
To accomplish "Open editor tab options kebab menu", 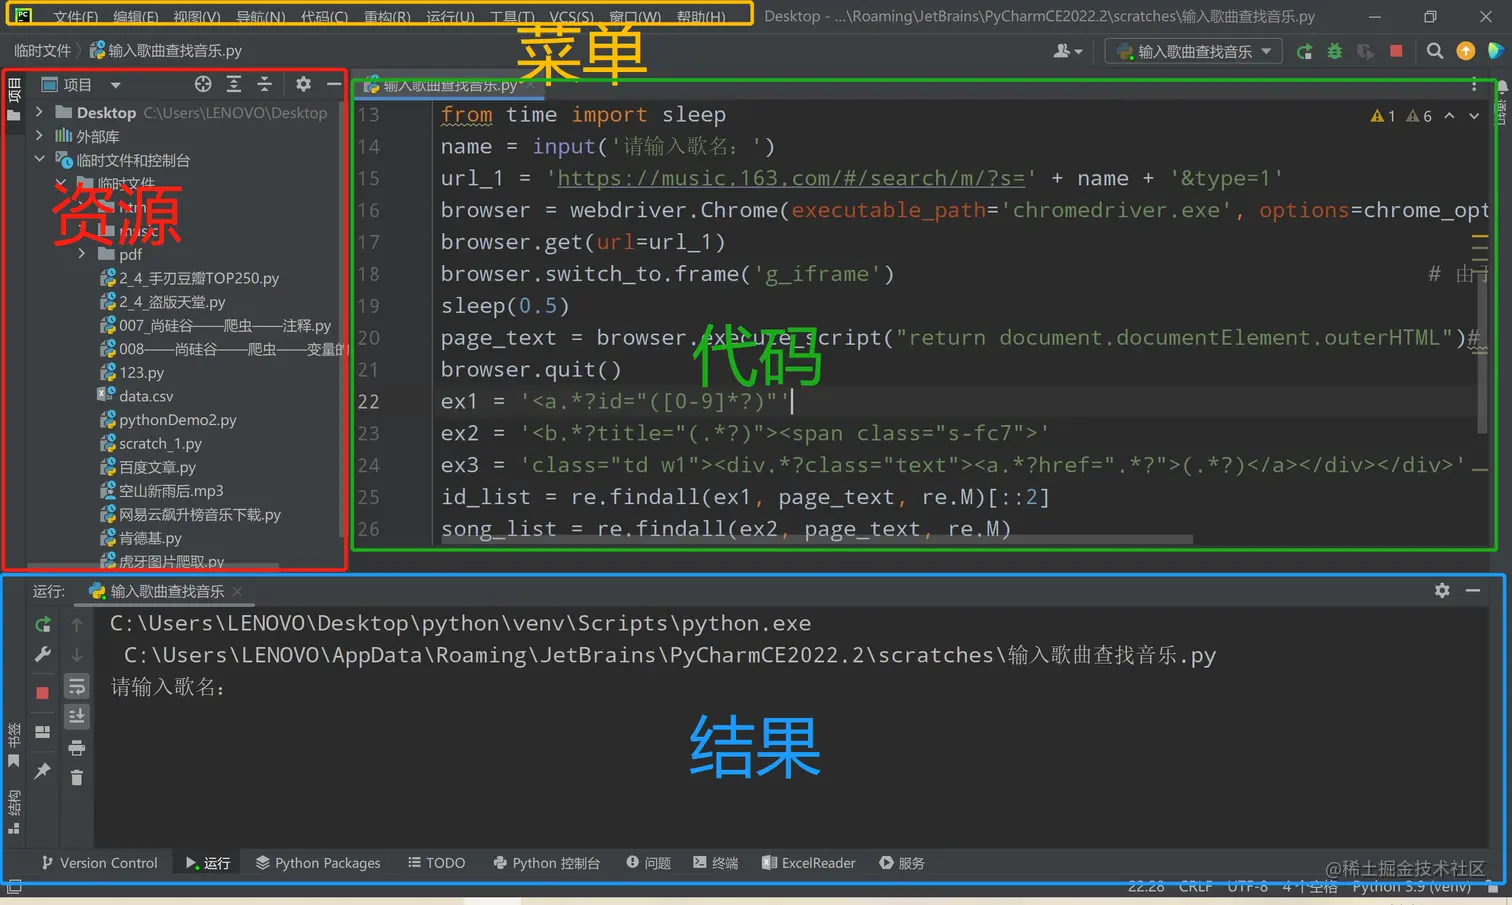I will 1474,86.
